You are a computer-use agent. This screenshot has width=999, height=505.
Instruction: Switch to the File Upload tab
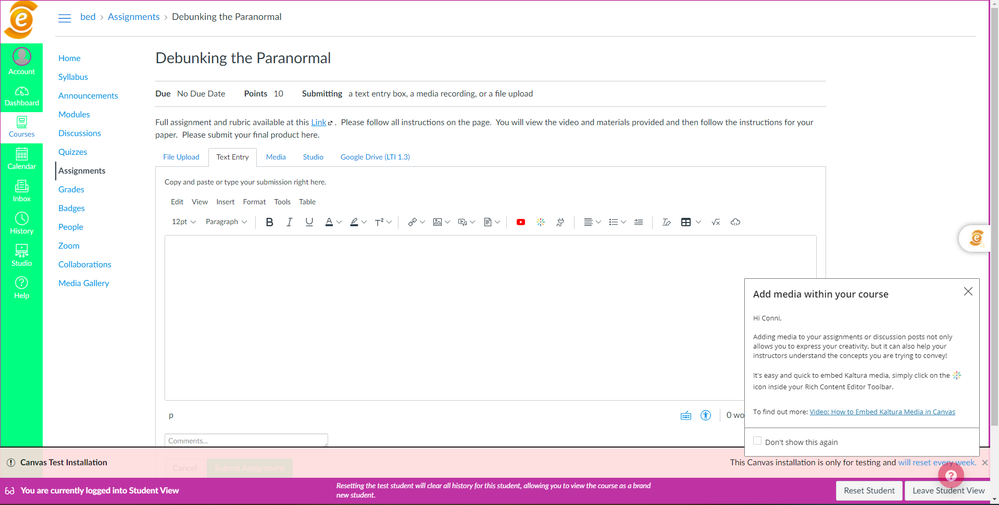181,157
